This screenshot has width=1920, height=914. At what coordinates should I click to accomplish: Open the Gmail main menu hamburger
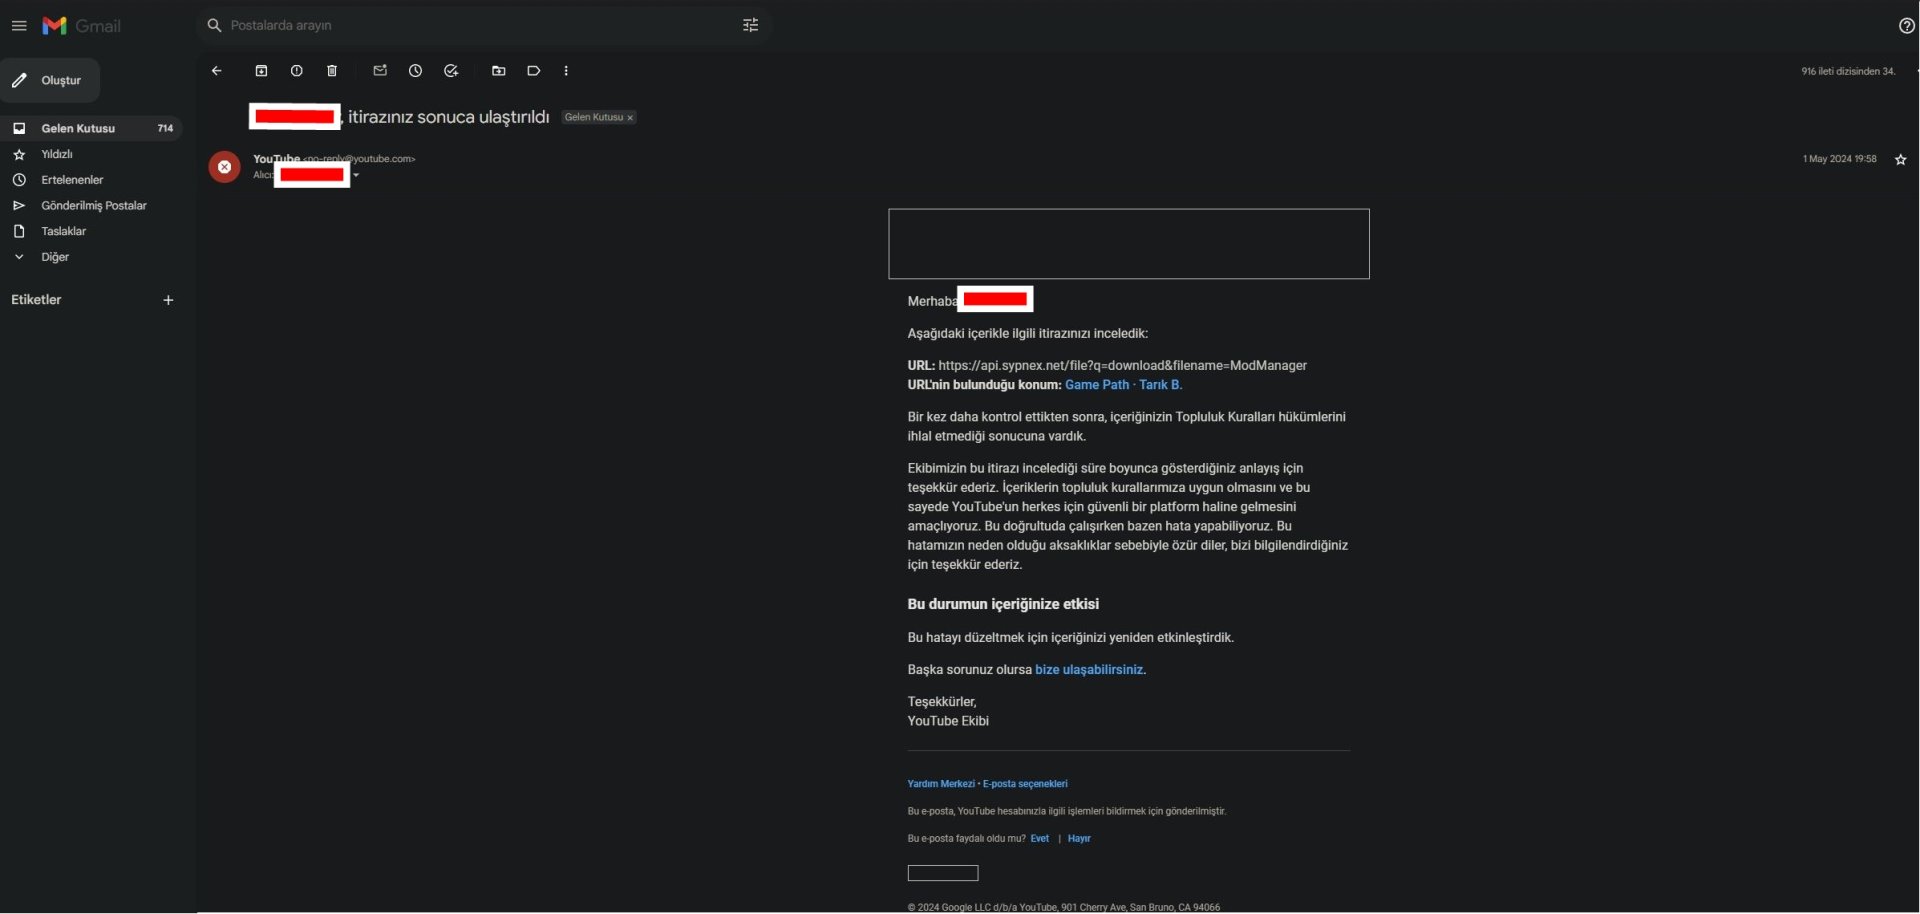[x=19, y=26]
